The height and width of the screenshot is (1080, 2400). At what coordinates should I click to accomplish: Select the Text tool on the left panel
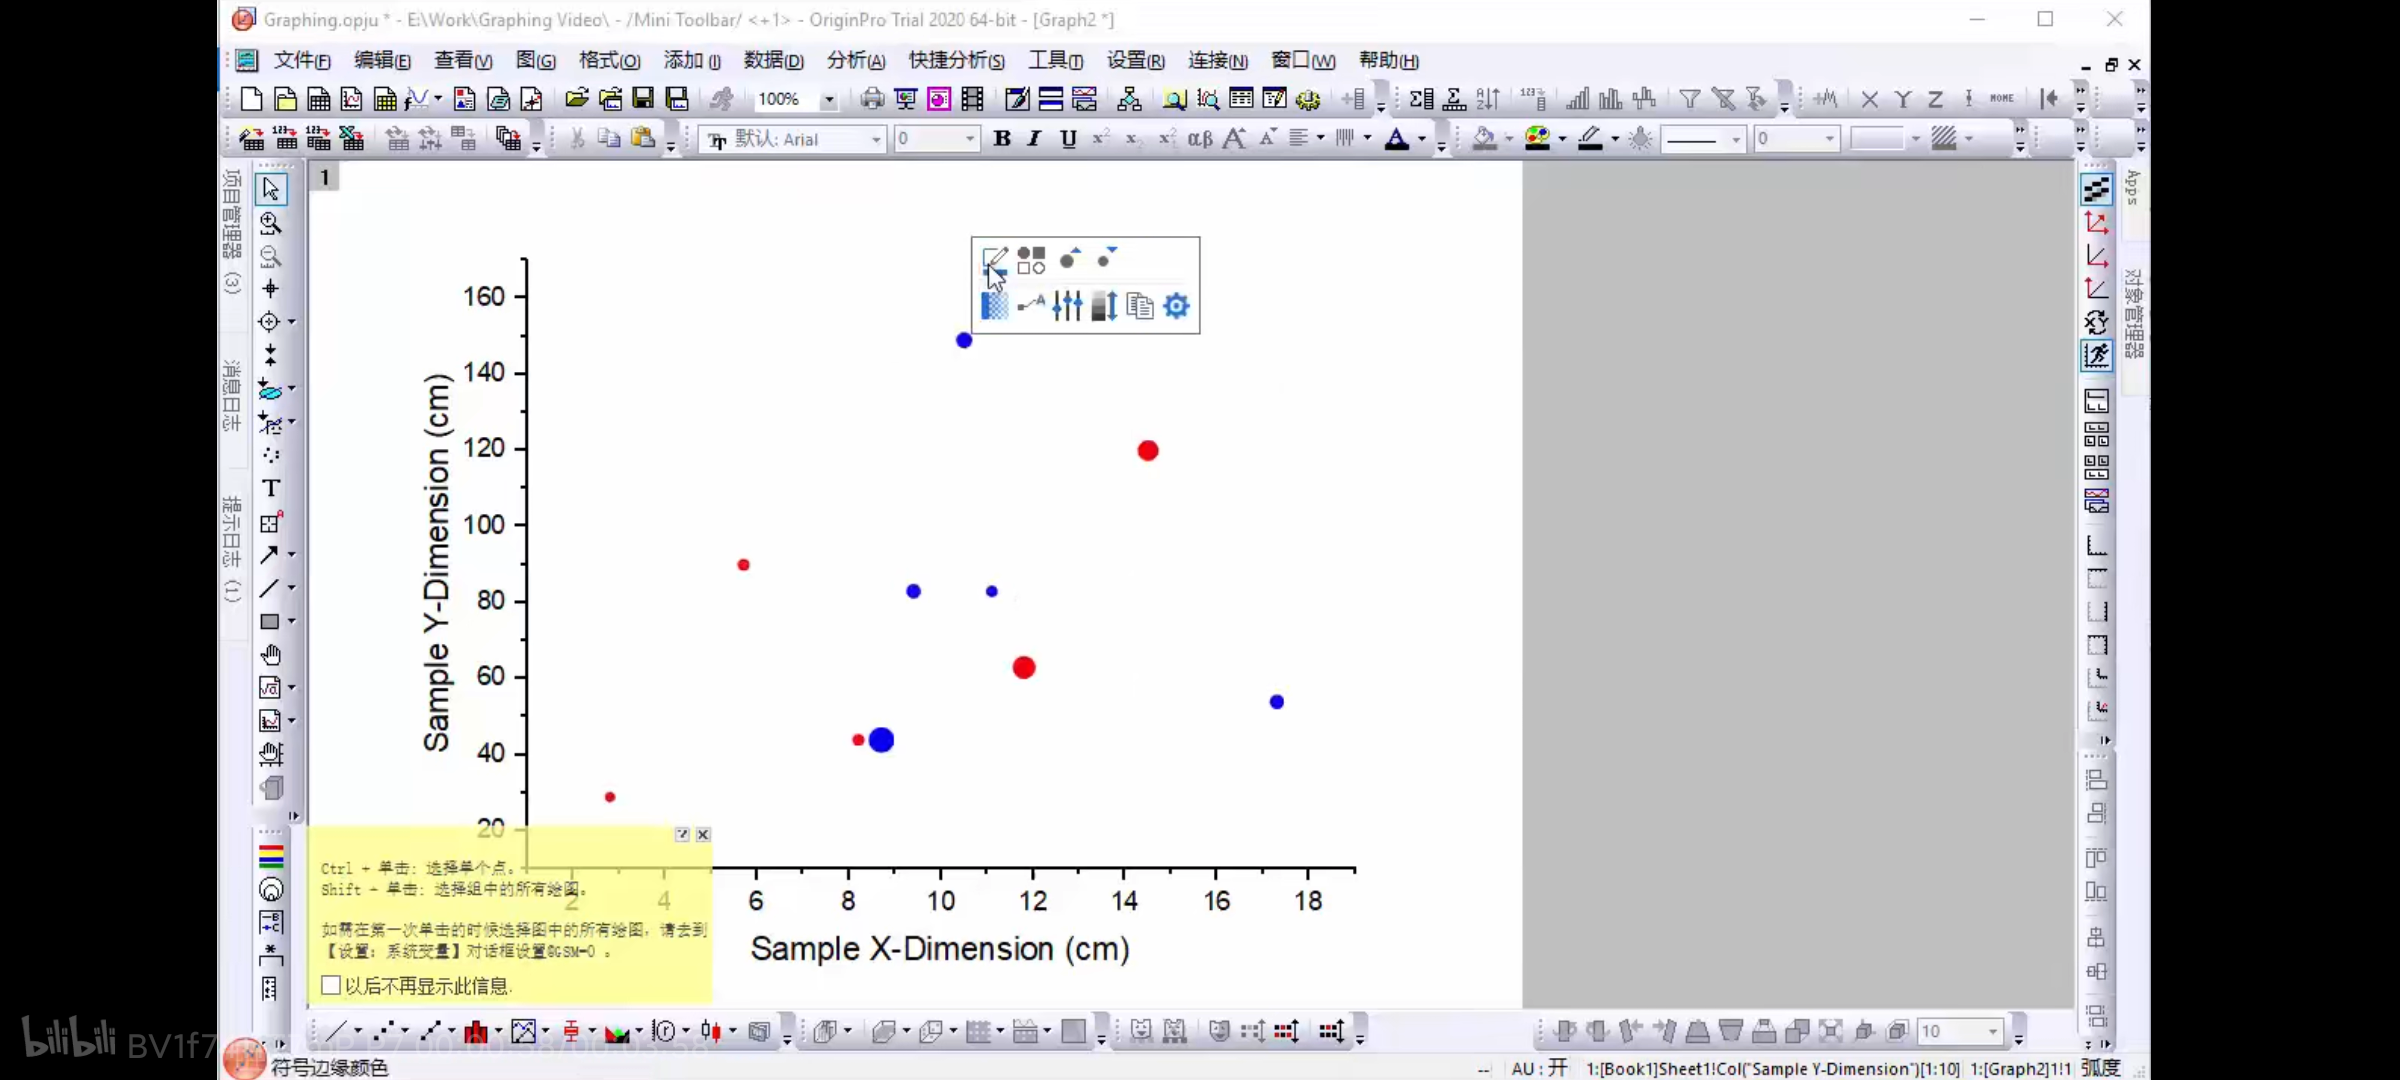(x=270, y=488)
